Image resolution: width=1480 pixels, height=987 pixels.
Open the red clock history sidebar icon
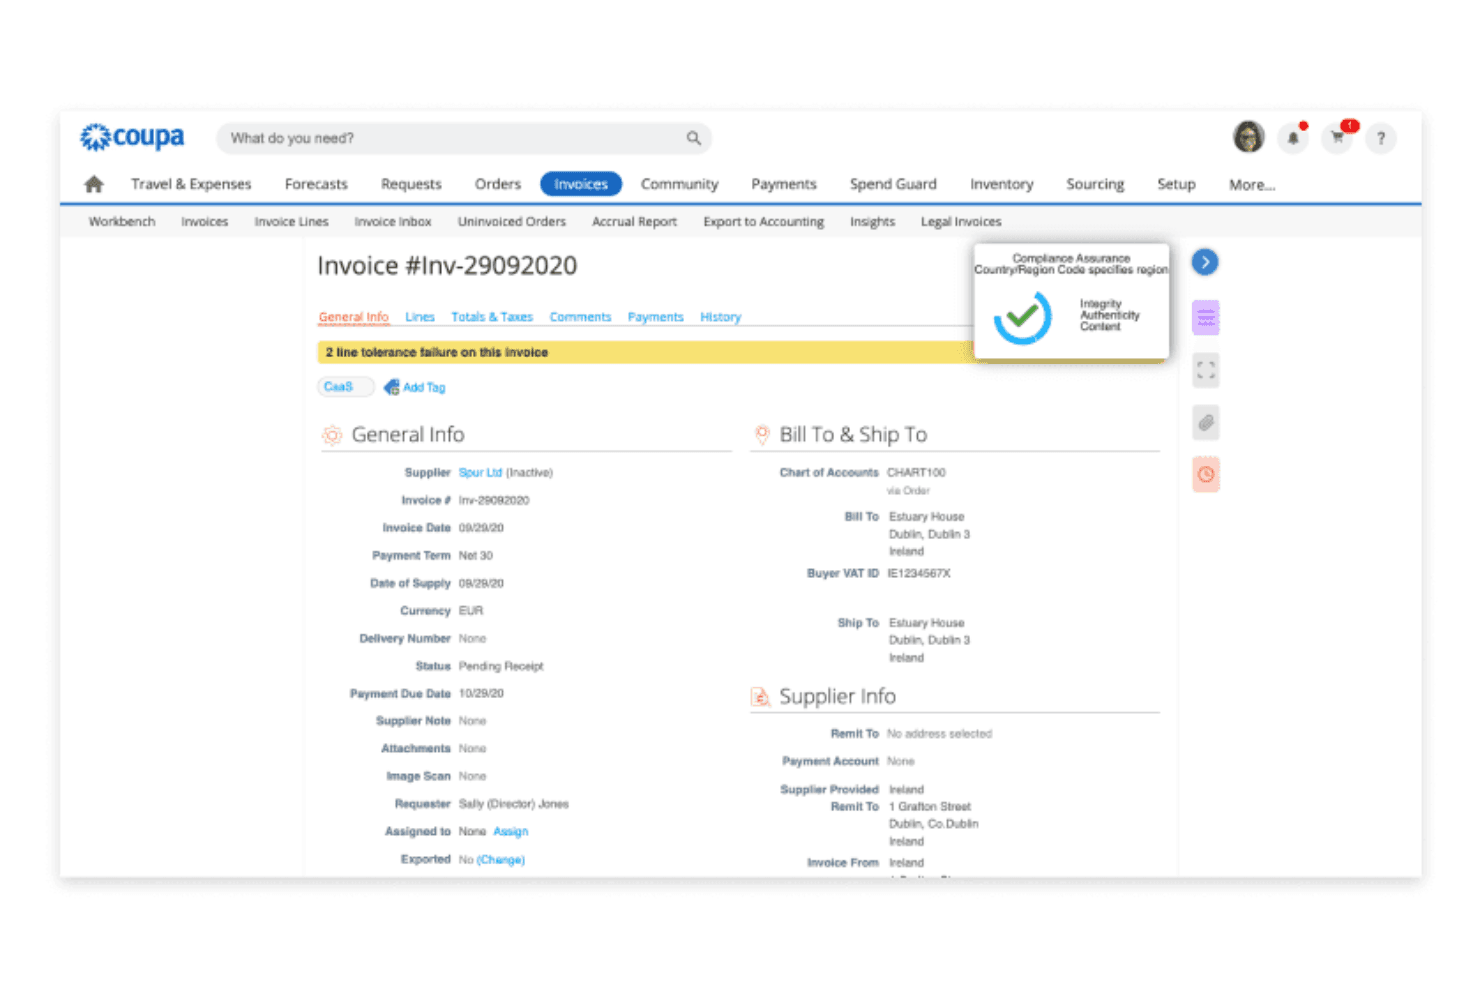pyautogui.click(x=1206, y=474)
